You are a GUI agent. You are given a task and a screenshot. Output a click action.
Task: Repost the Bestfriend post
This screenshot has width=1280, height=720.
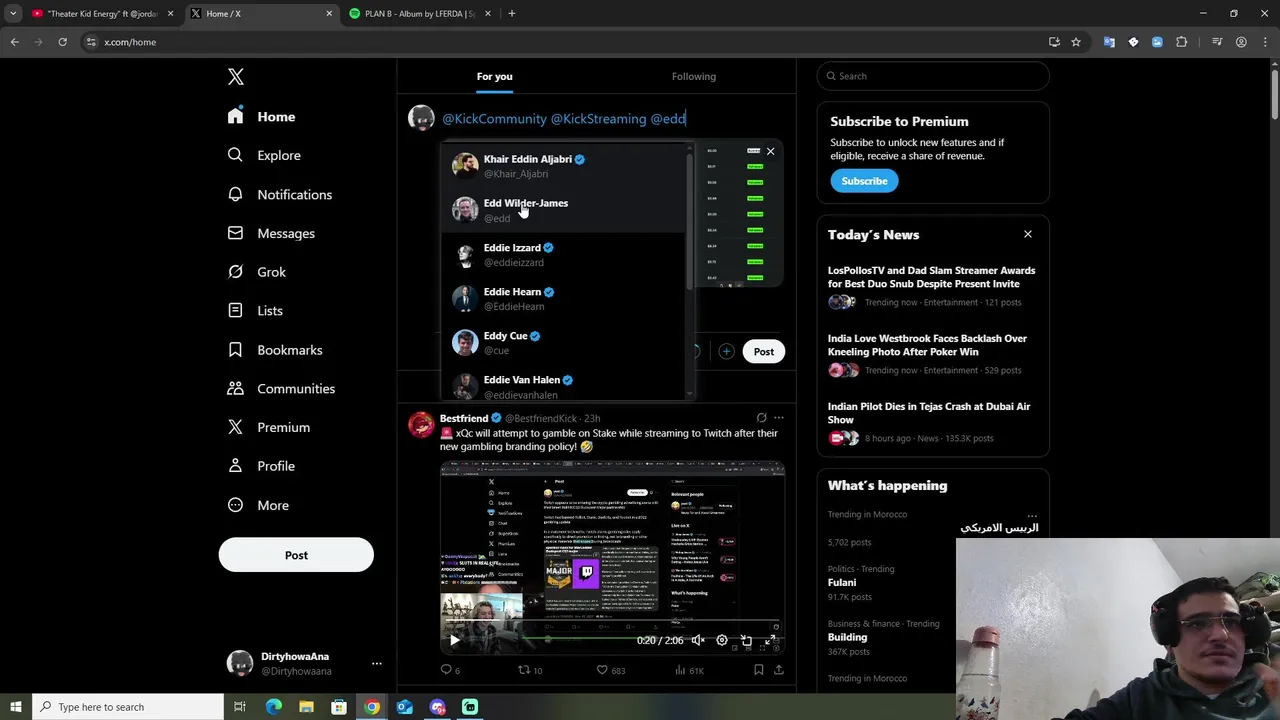coord(530,670)
